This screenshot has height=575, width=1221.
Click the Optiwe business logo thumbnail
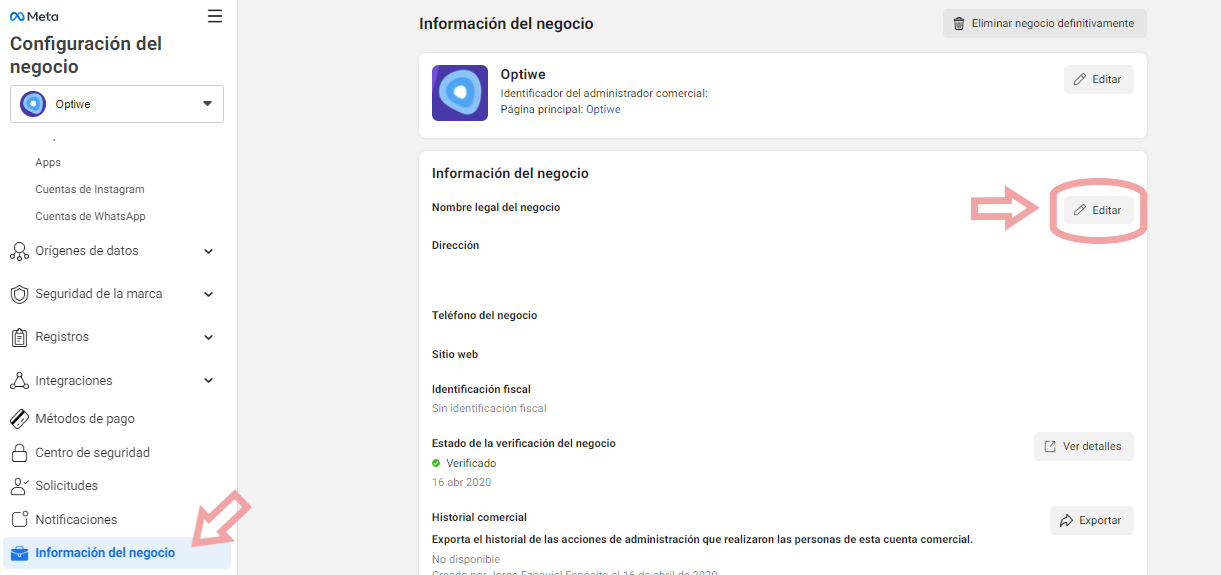[459, 93]
